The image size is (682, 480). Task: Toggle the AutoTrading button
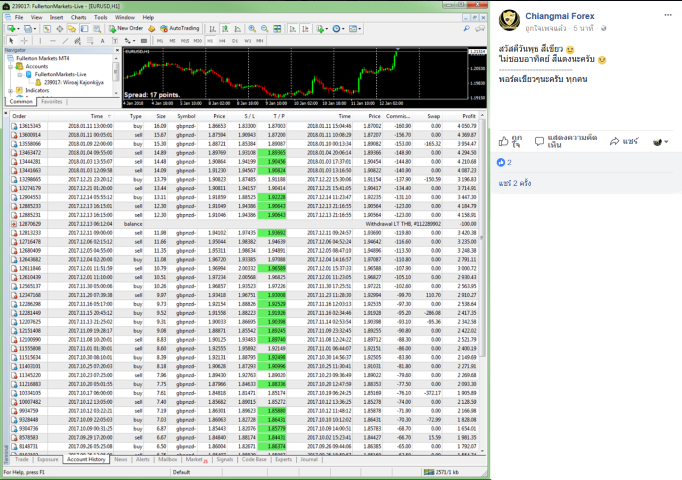[x=179, y=29]
